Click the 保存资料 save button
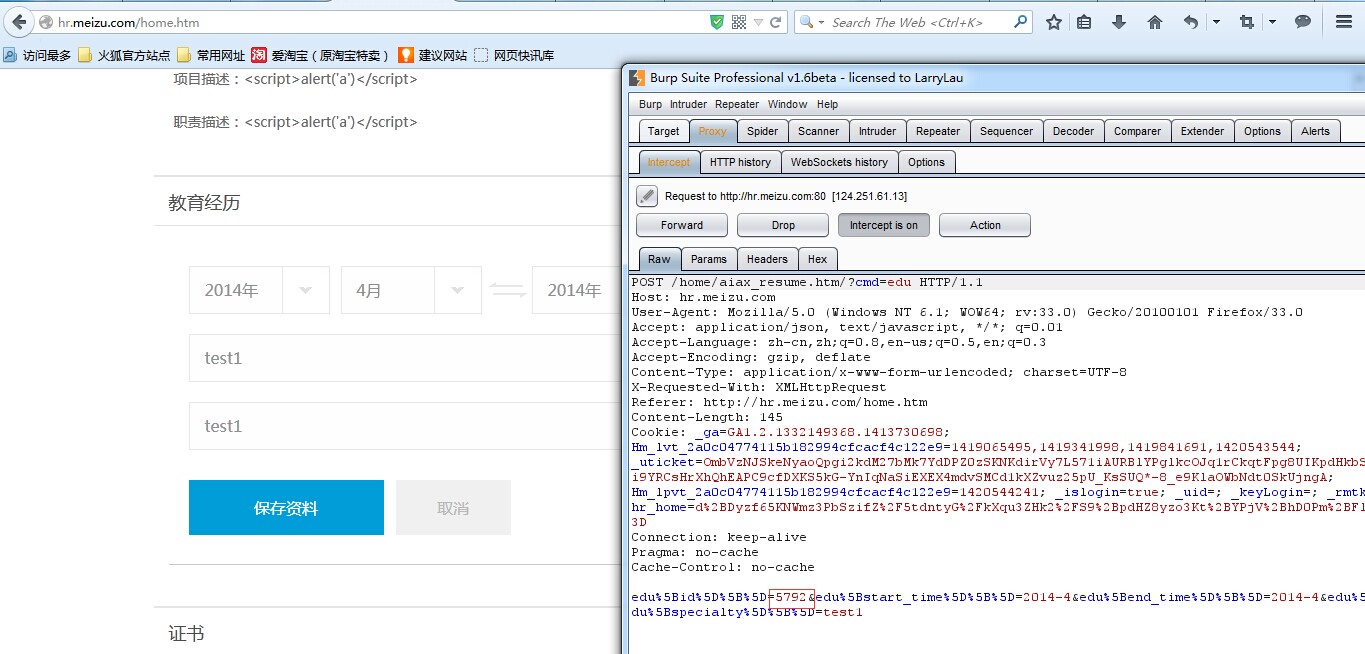 tap(286, 508)
